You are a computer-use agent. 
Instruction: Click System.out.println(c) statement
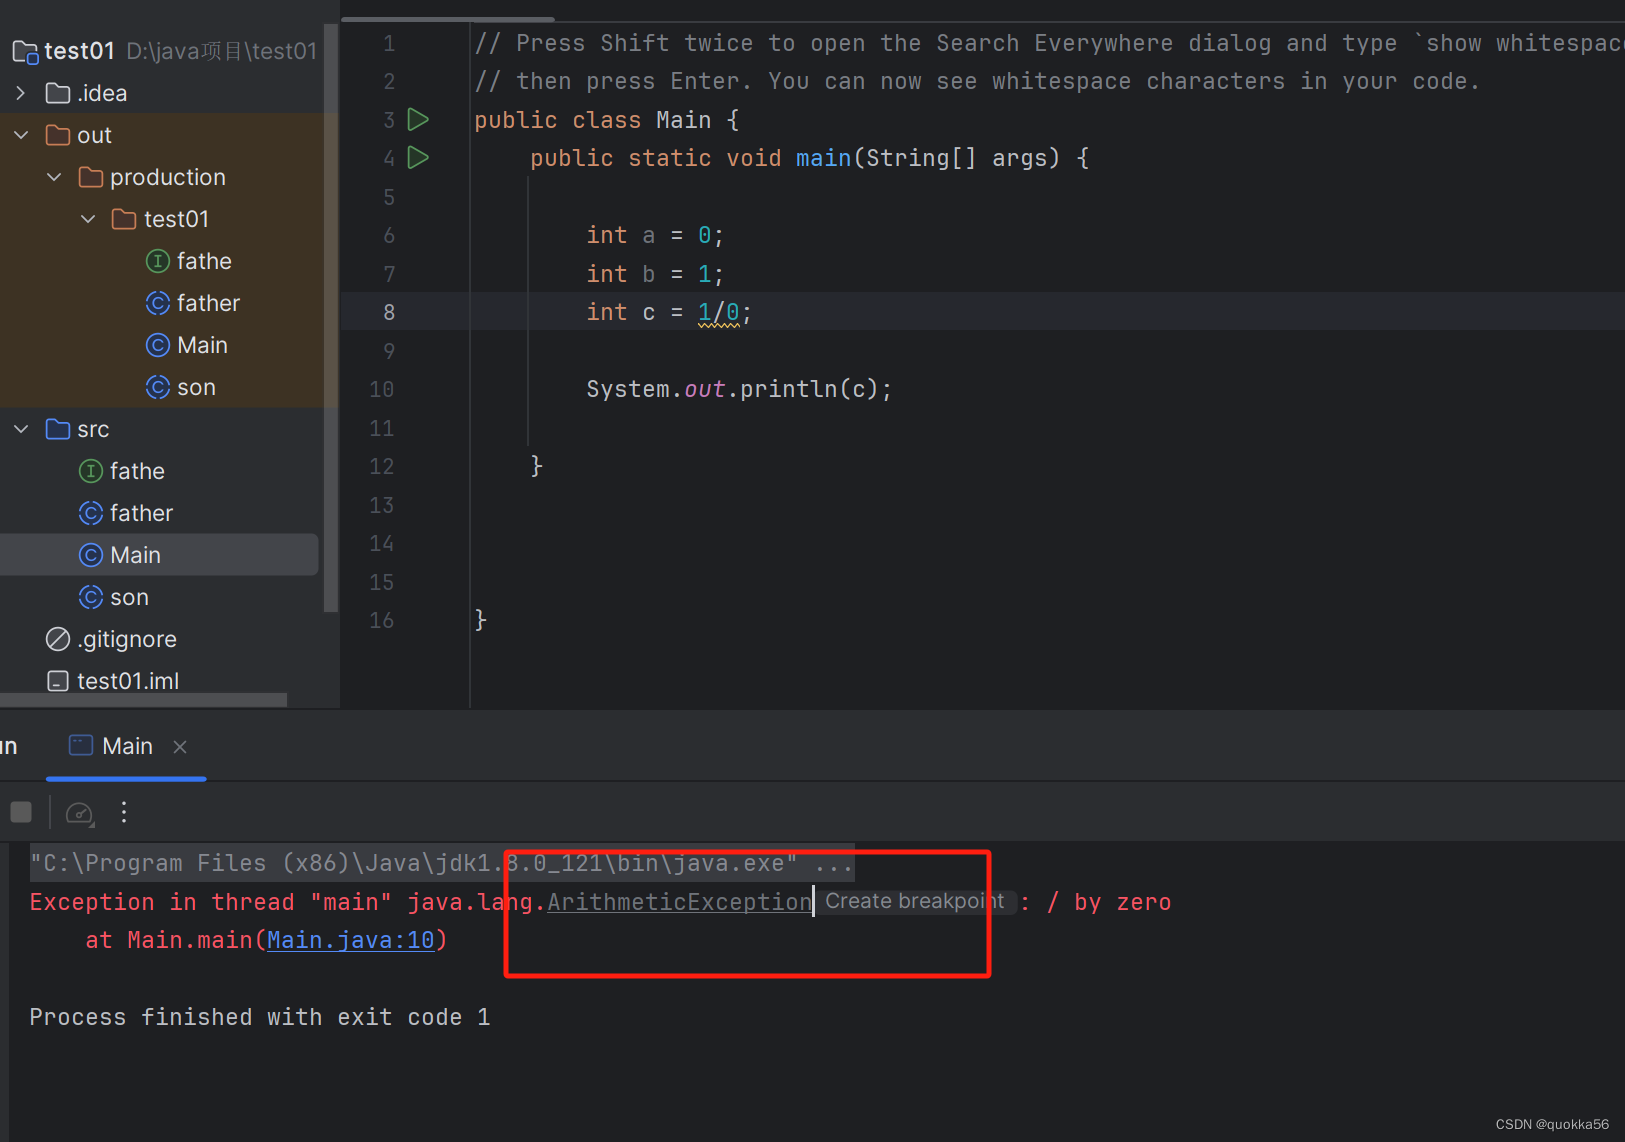[738, 389]
